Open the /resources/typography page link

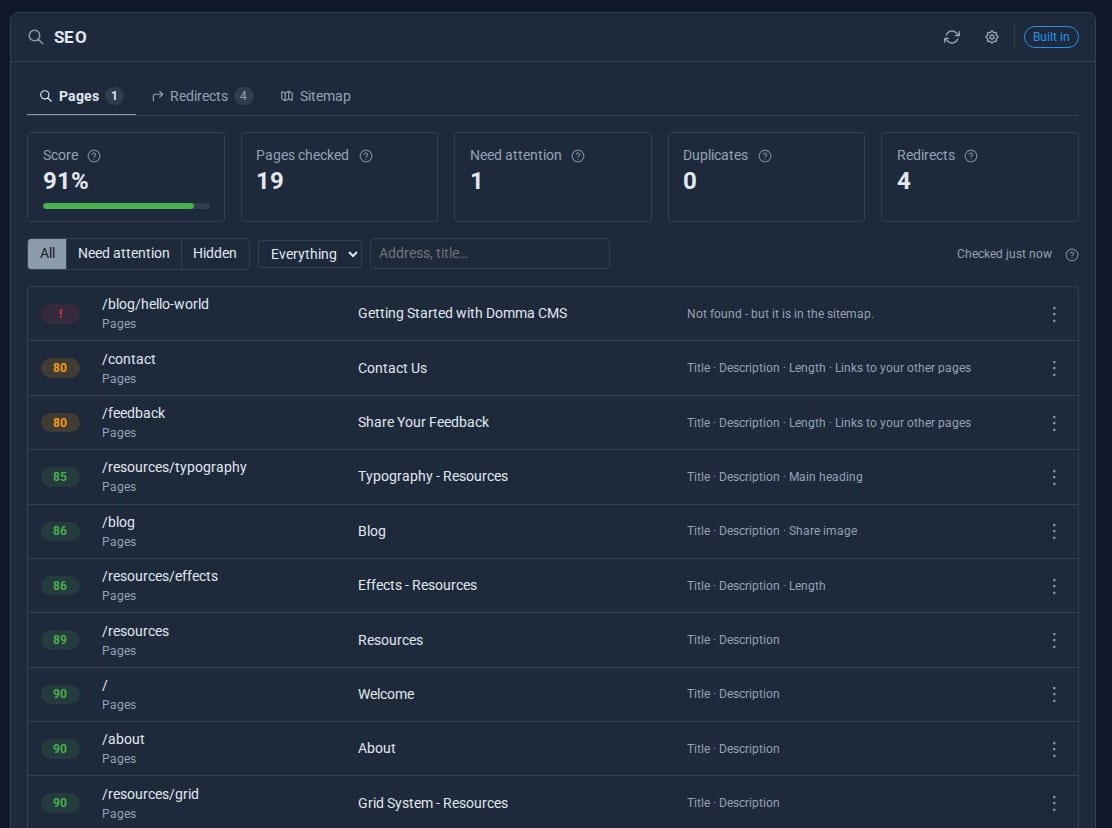(x=174, y=467)
